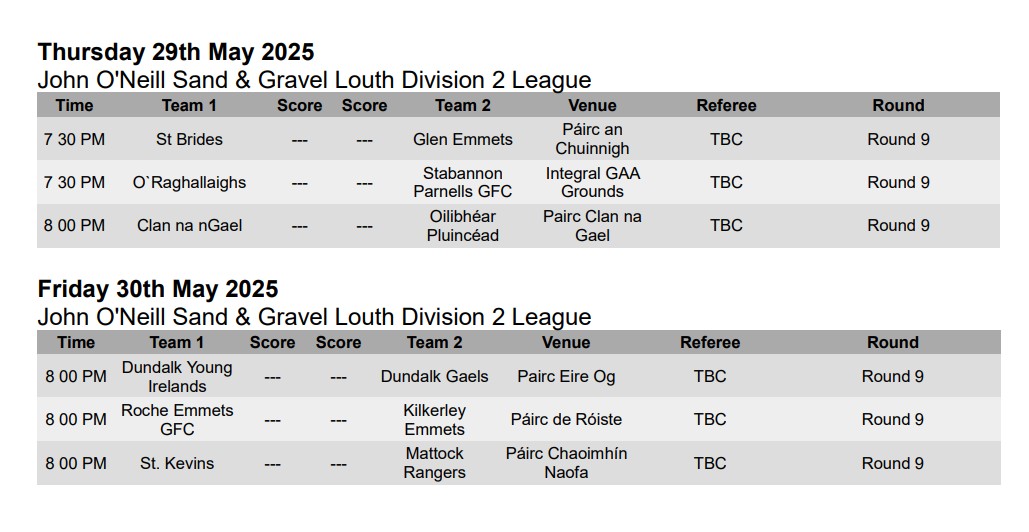Click the Pairc Eire Og venue
The image size is (1029, 532).
tap(566, 376)
